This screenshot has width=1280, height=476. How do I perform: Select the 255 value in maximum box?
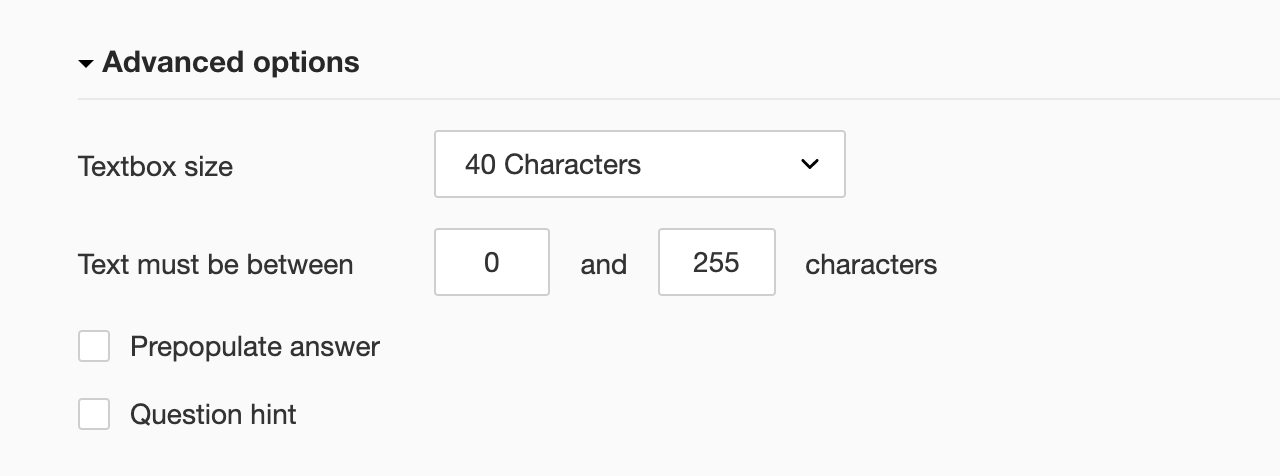(716, 262)
